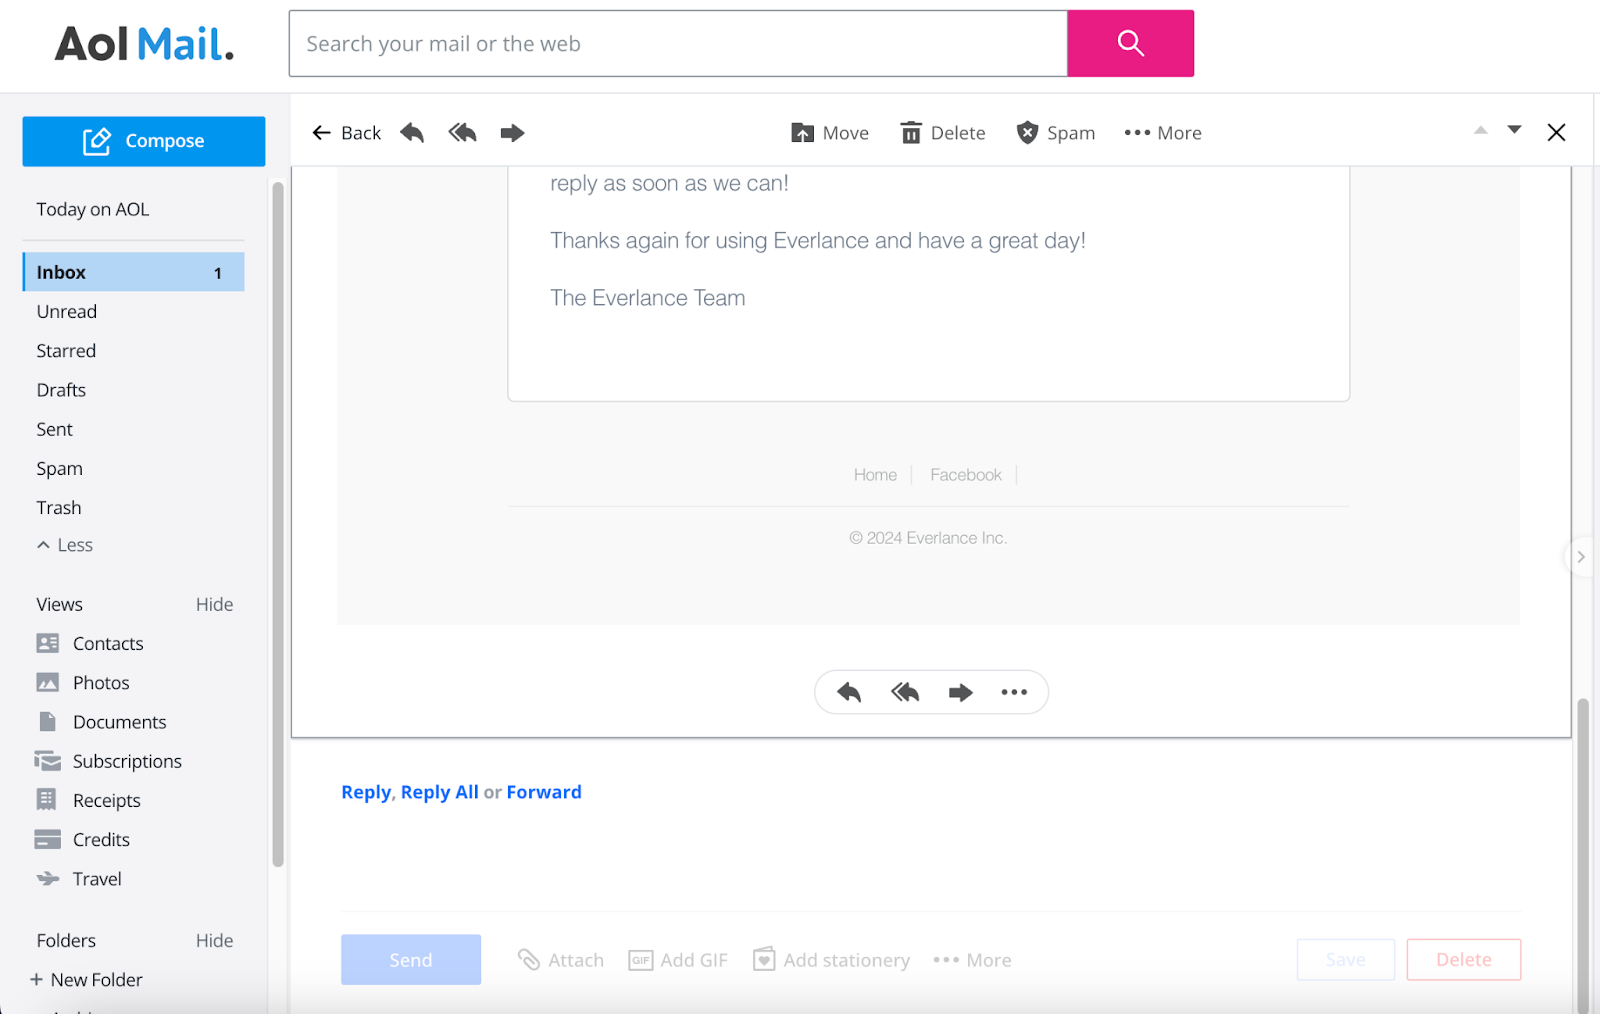Viewport: 1600px width, 1014px height.
Task: Click forward arrow in the bottom action pill
Action: tap(960, 692)
